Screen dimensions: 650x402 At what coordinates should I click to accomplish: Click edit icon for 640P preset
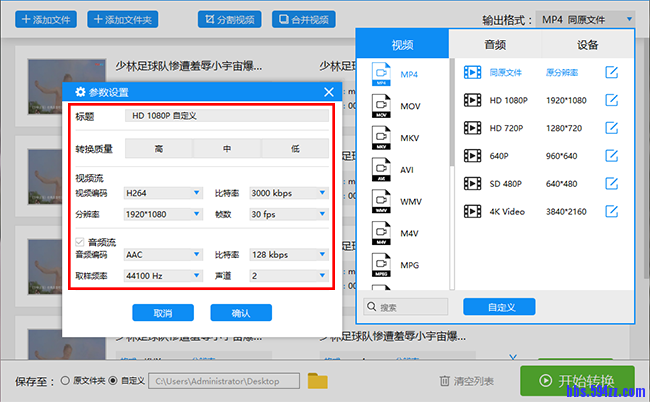click(x=611, y=156)
